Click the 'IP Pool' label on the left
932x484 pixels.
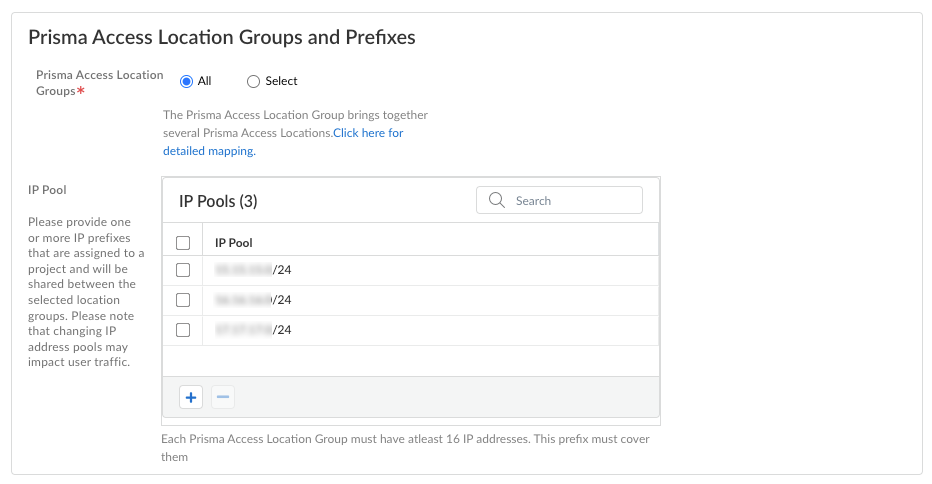click(47, 189)
